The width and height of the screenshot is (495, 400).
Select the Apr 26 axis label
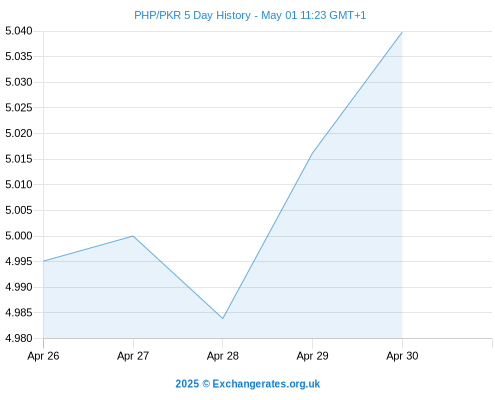[43, 356]
